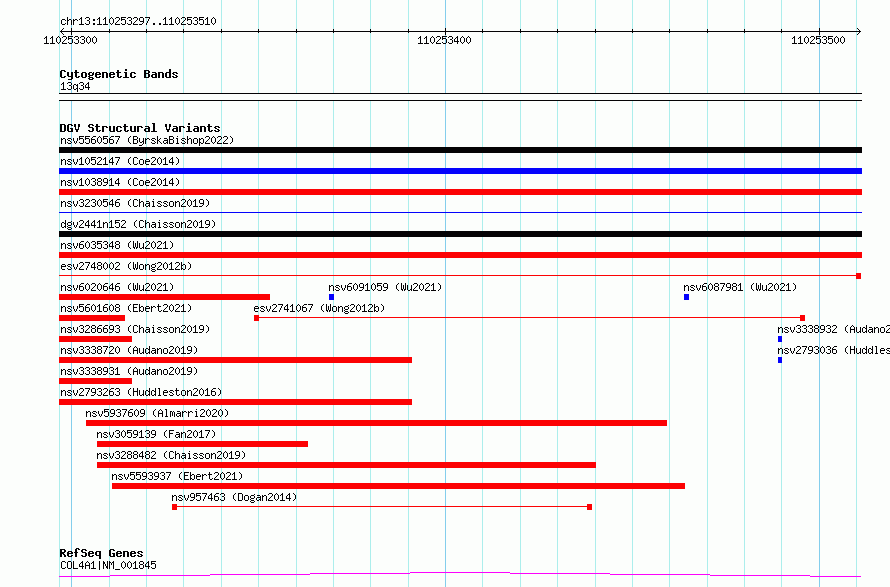This screenshot has height=587, width=890.
Task: Click the nsv6091059 (Wu2021) label
Action: coord(385,287)
